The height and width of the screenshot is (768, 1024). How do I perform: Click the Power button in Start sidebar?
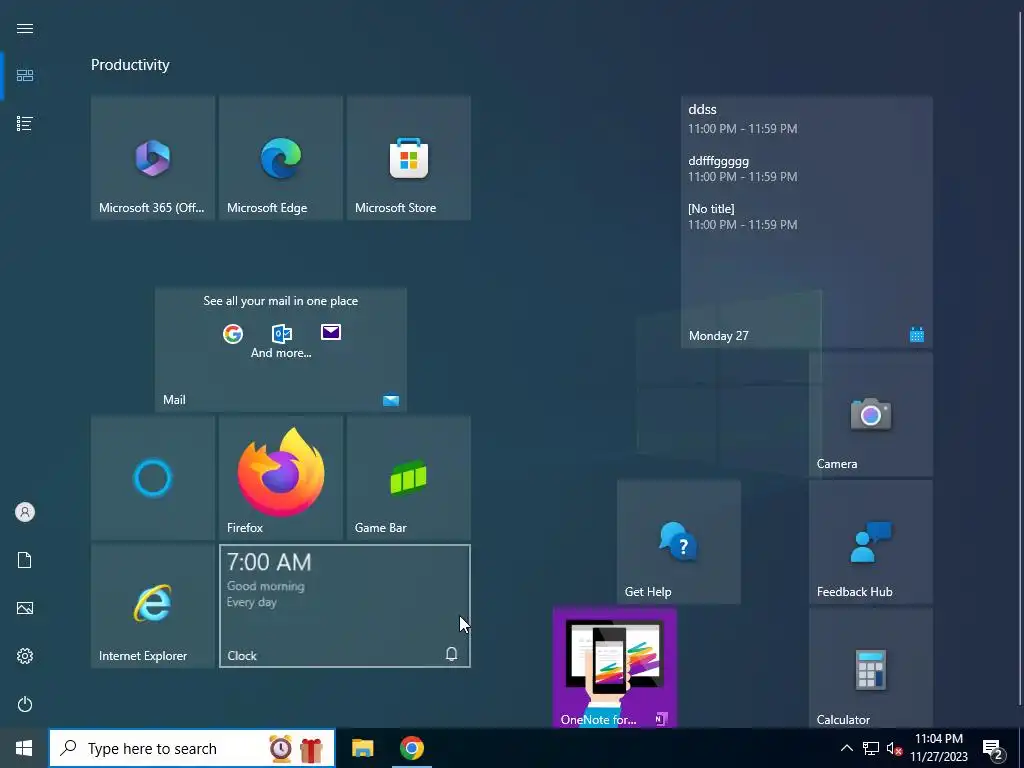25,704
